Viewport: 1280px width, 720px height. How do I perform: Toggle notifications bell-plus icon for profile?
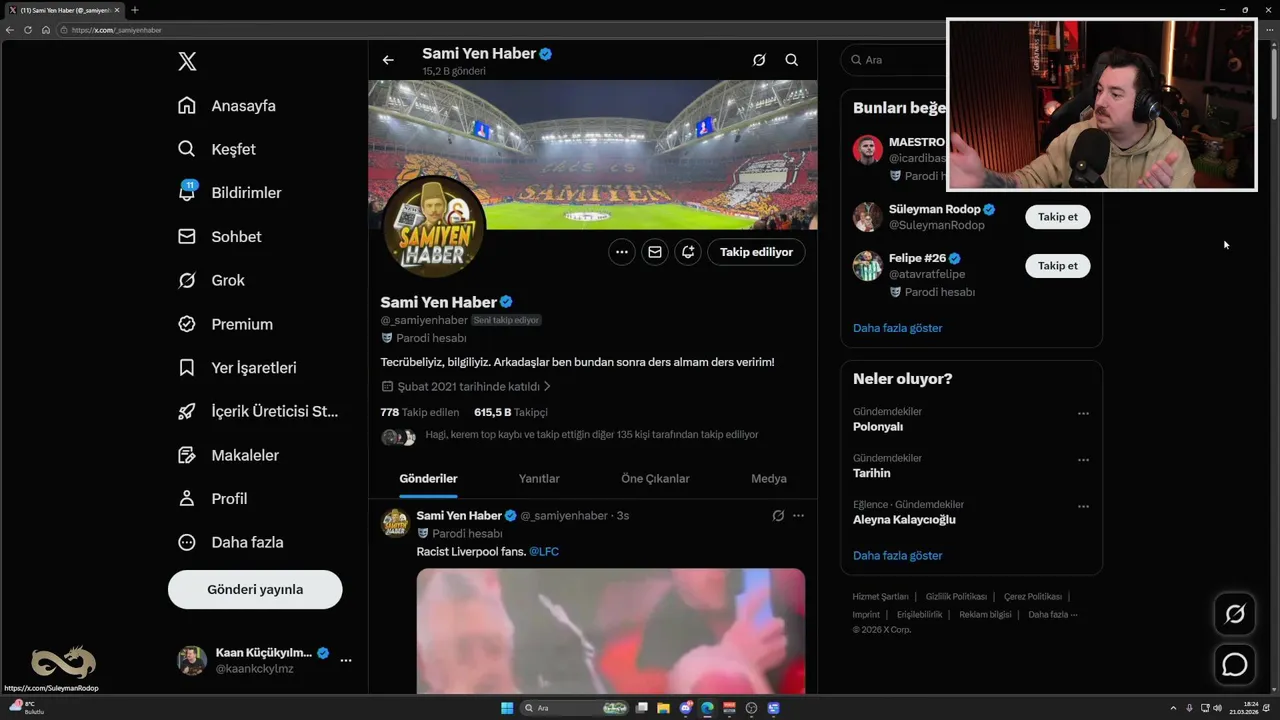click(x=688, y=252)
